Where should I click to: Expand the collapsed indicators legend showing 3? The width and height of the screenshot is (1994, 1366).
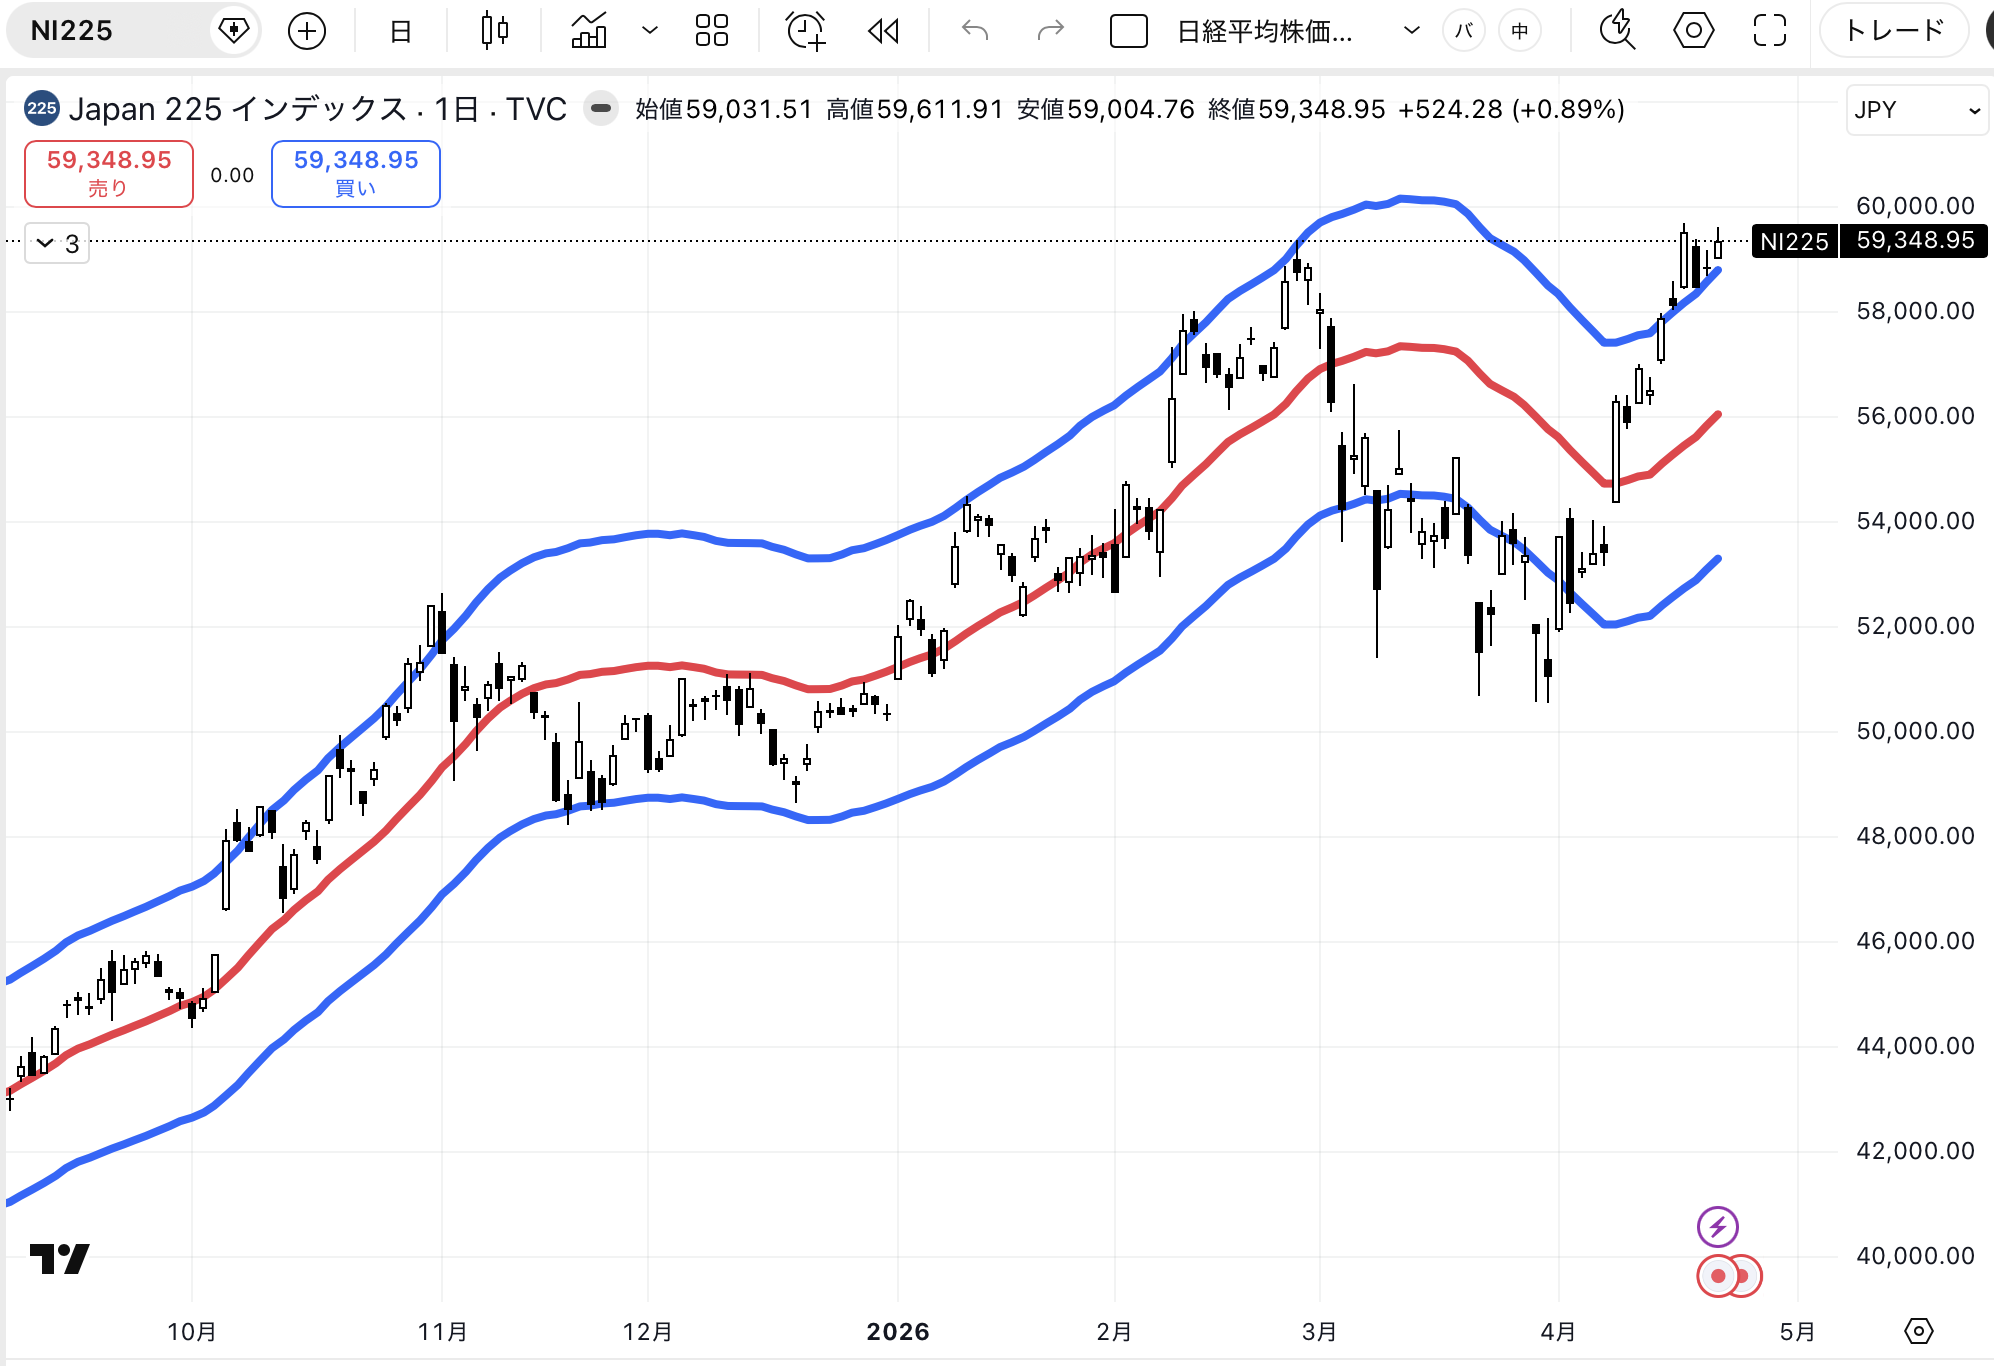pos(57,243)
